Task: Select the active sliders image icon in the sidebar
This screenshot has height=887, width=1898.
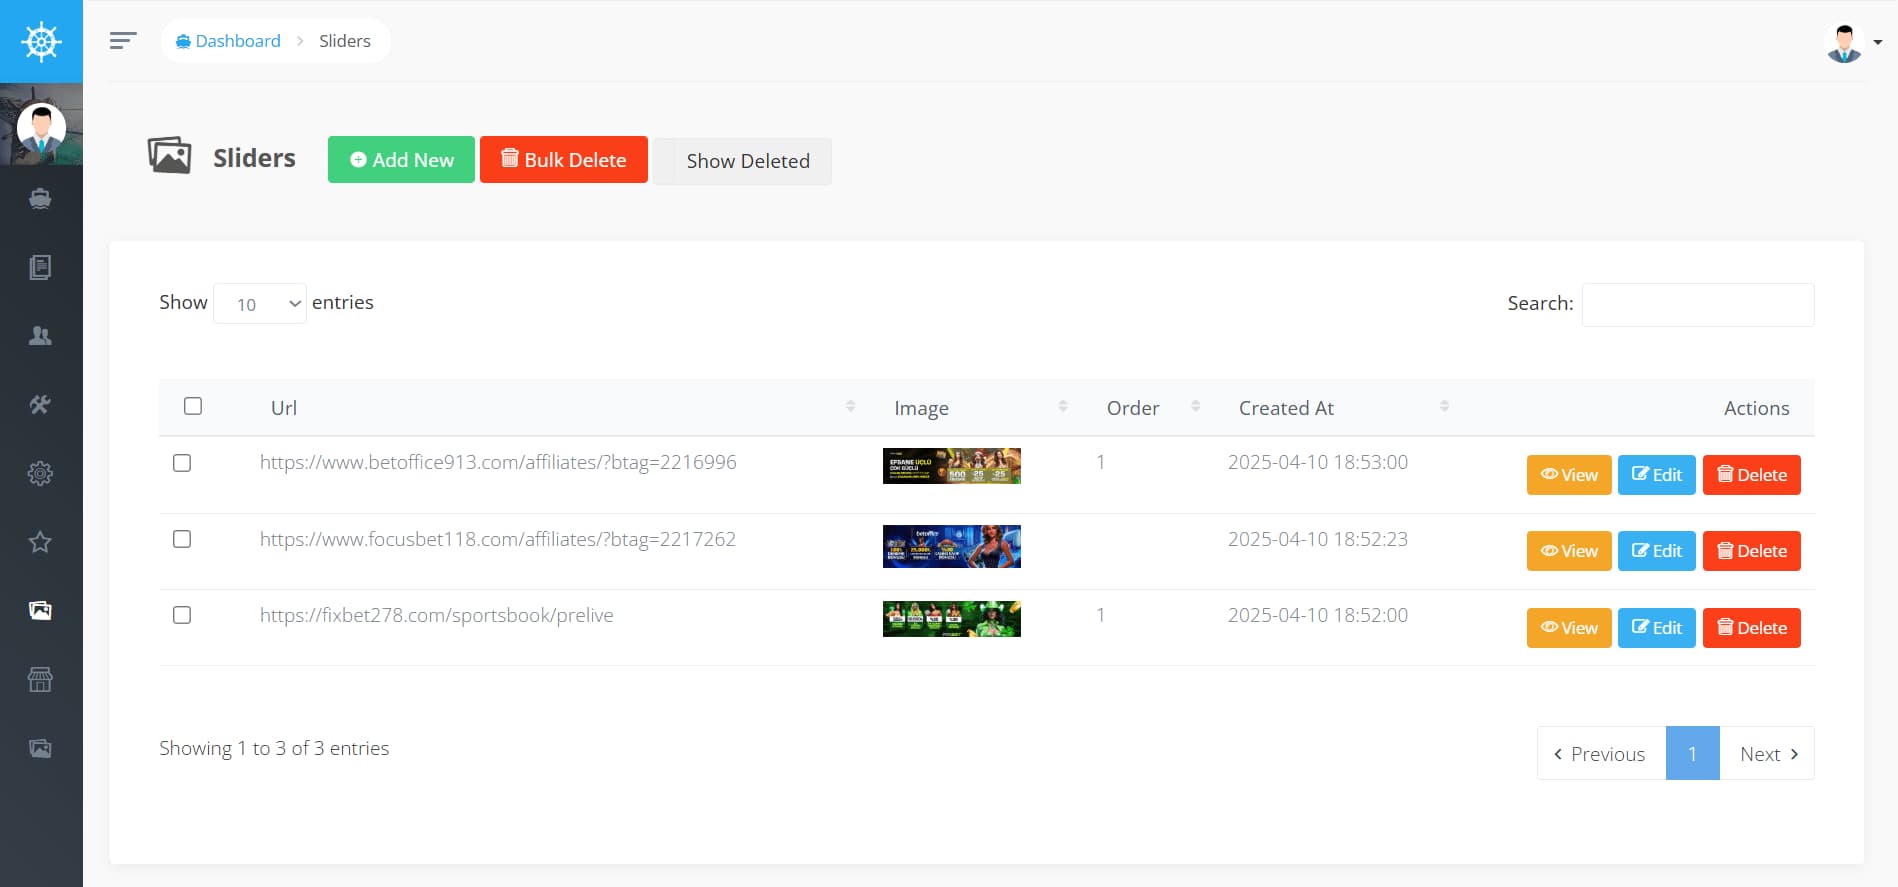Action: point(40,610)
